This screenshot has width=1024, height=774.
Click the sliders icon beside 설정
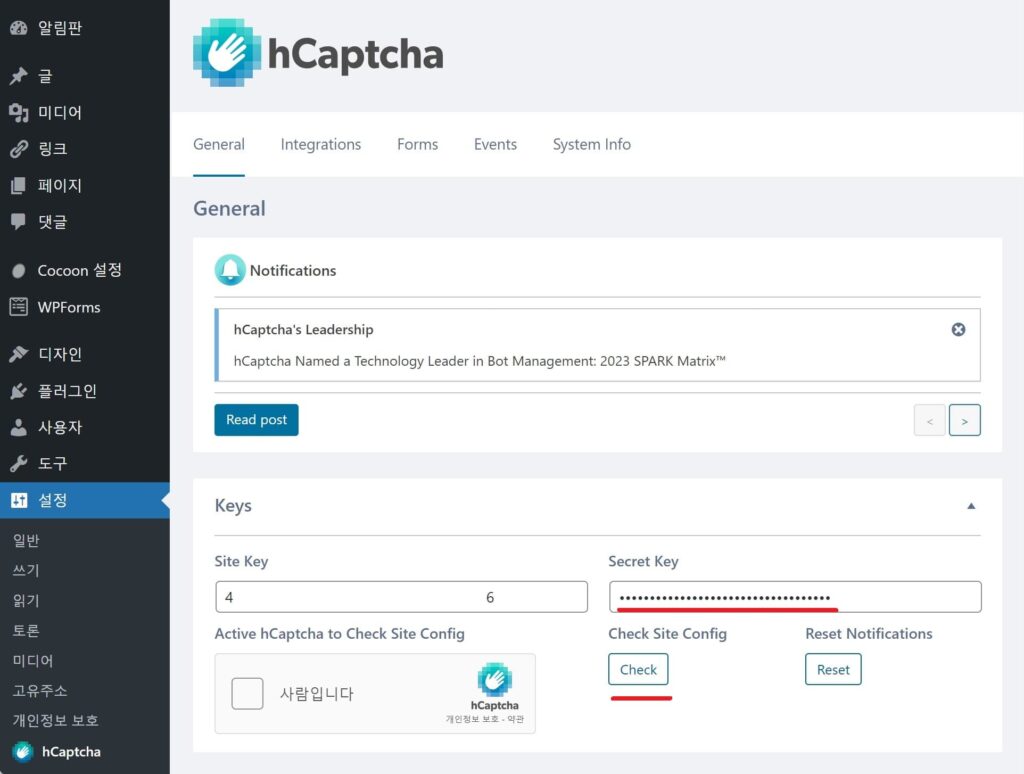(19, 500)
